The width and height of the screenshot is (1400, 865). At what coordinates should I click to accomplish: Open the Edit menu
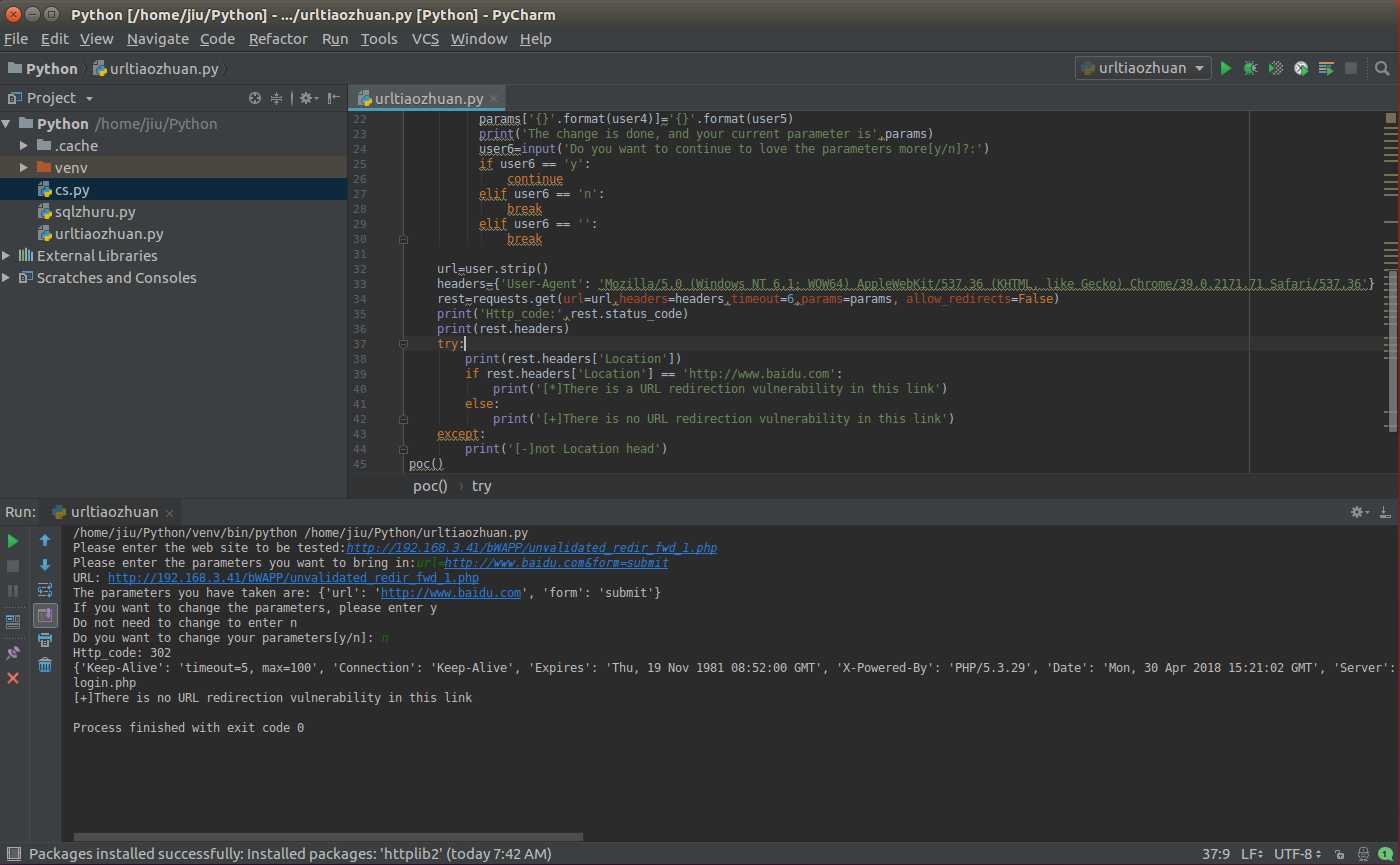tap(54, 39)
